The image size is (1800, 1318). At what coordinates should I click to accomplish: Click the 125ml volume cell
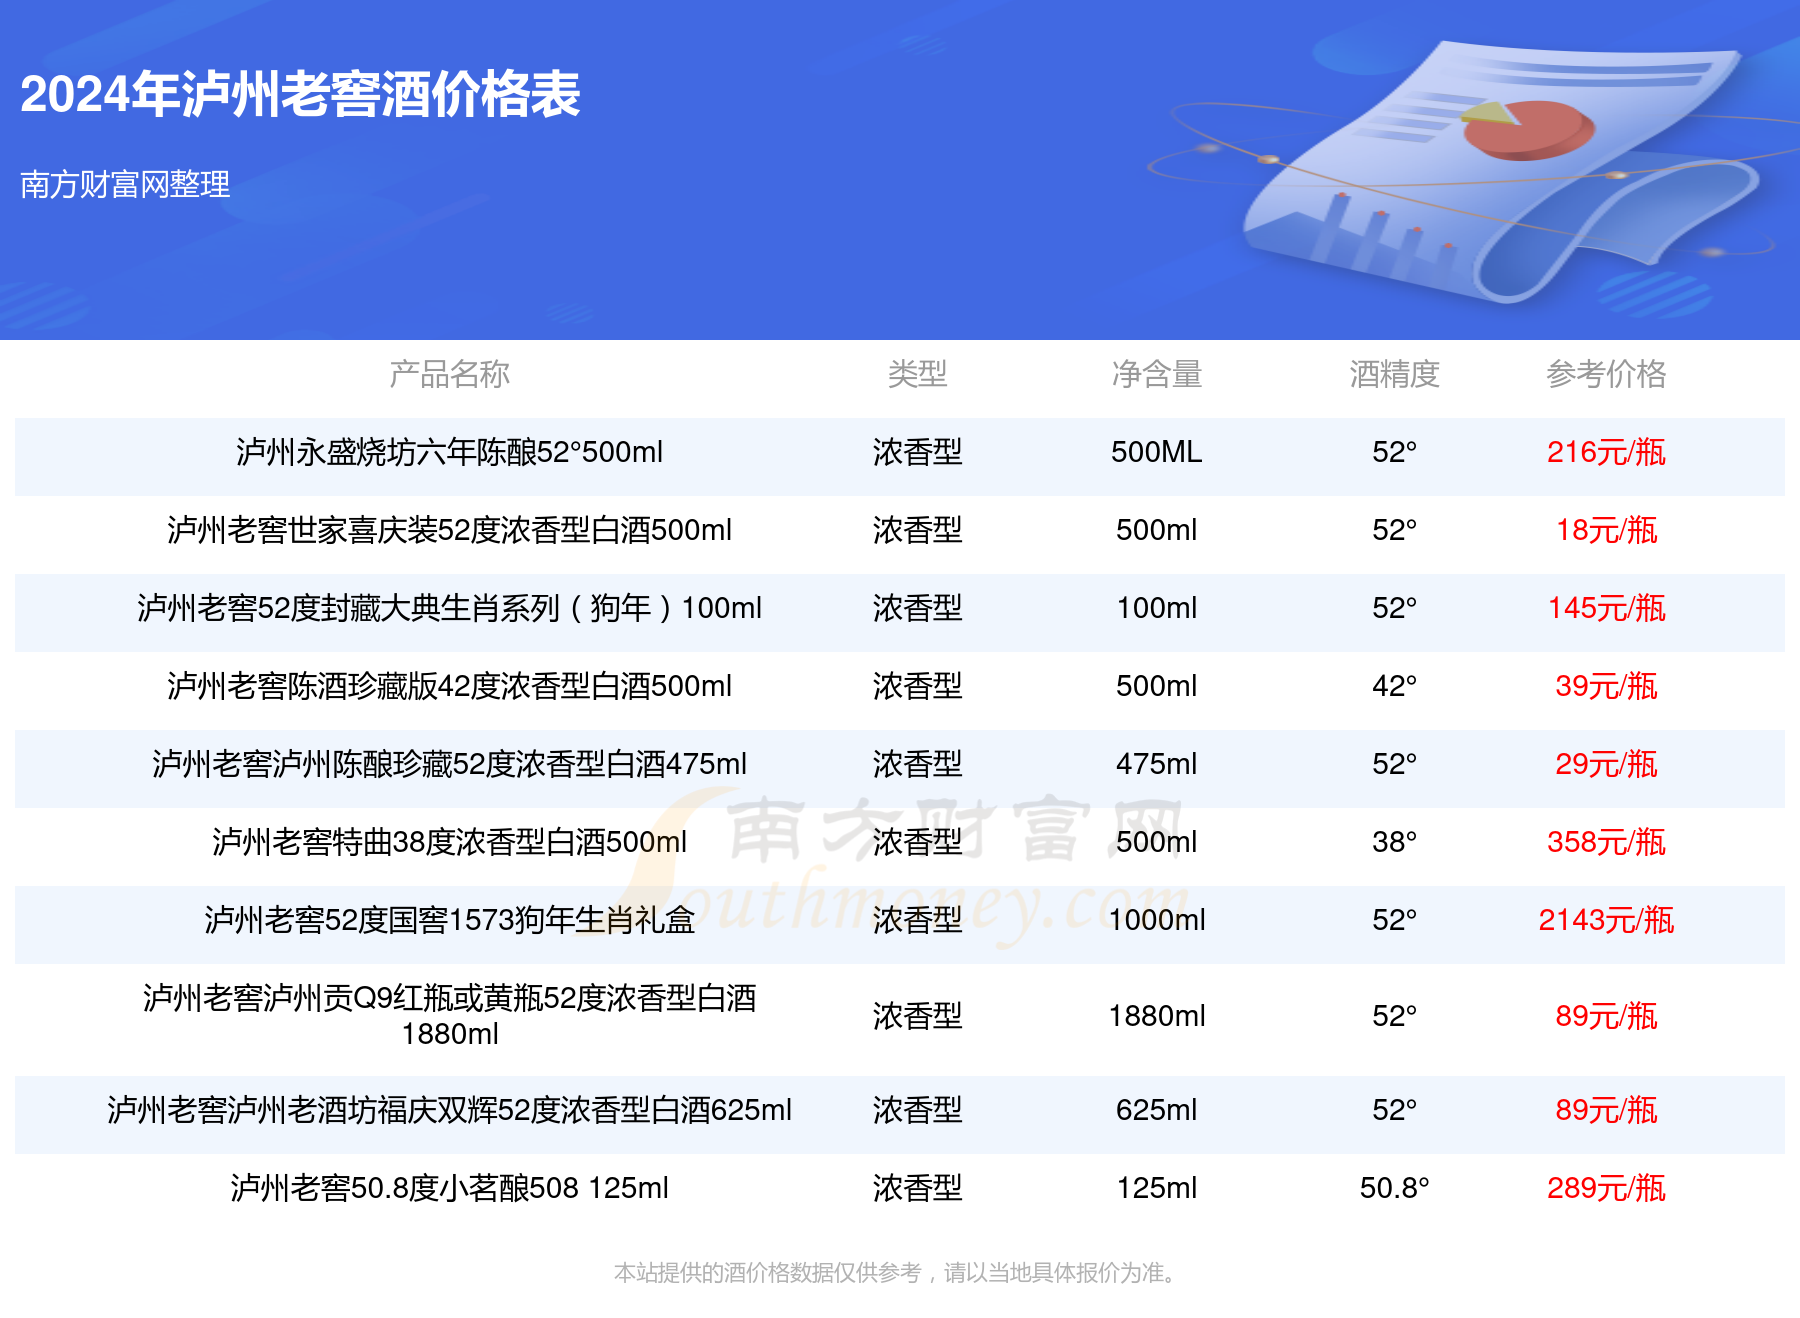tap(1157, 1188)
